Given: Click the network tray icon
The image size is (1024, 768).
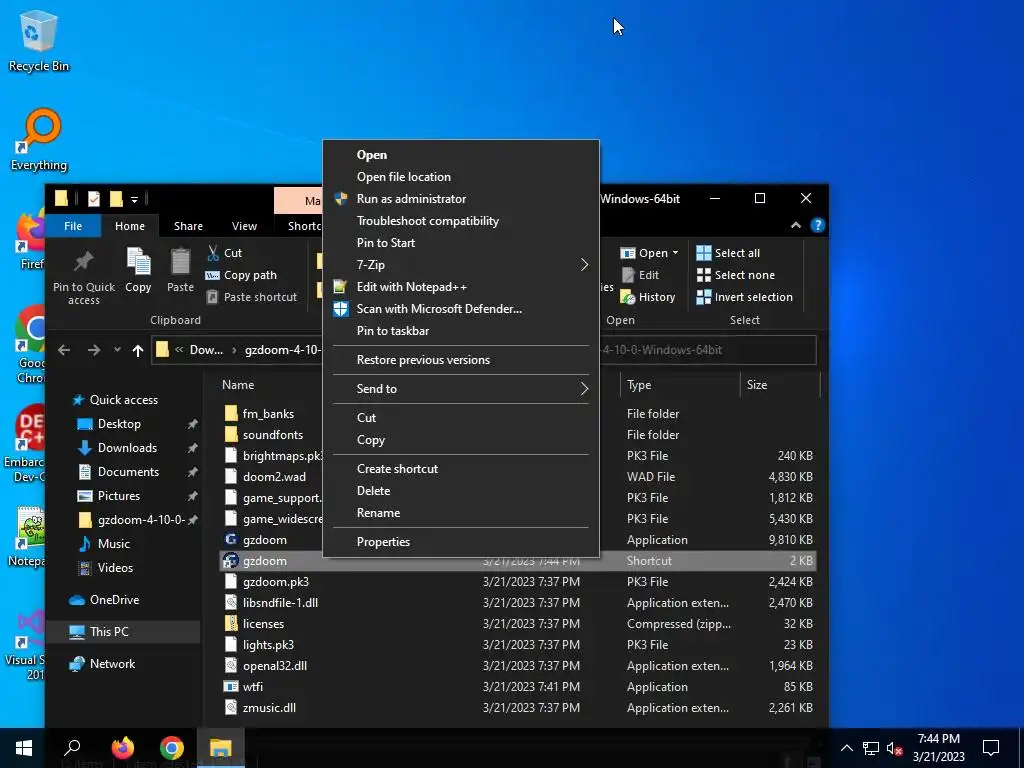Looking at the screenshot, I should (x=871, y=748).
